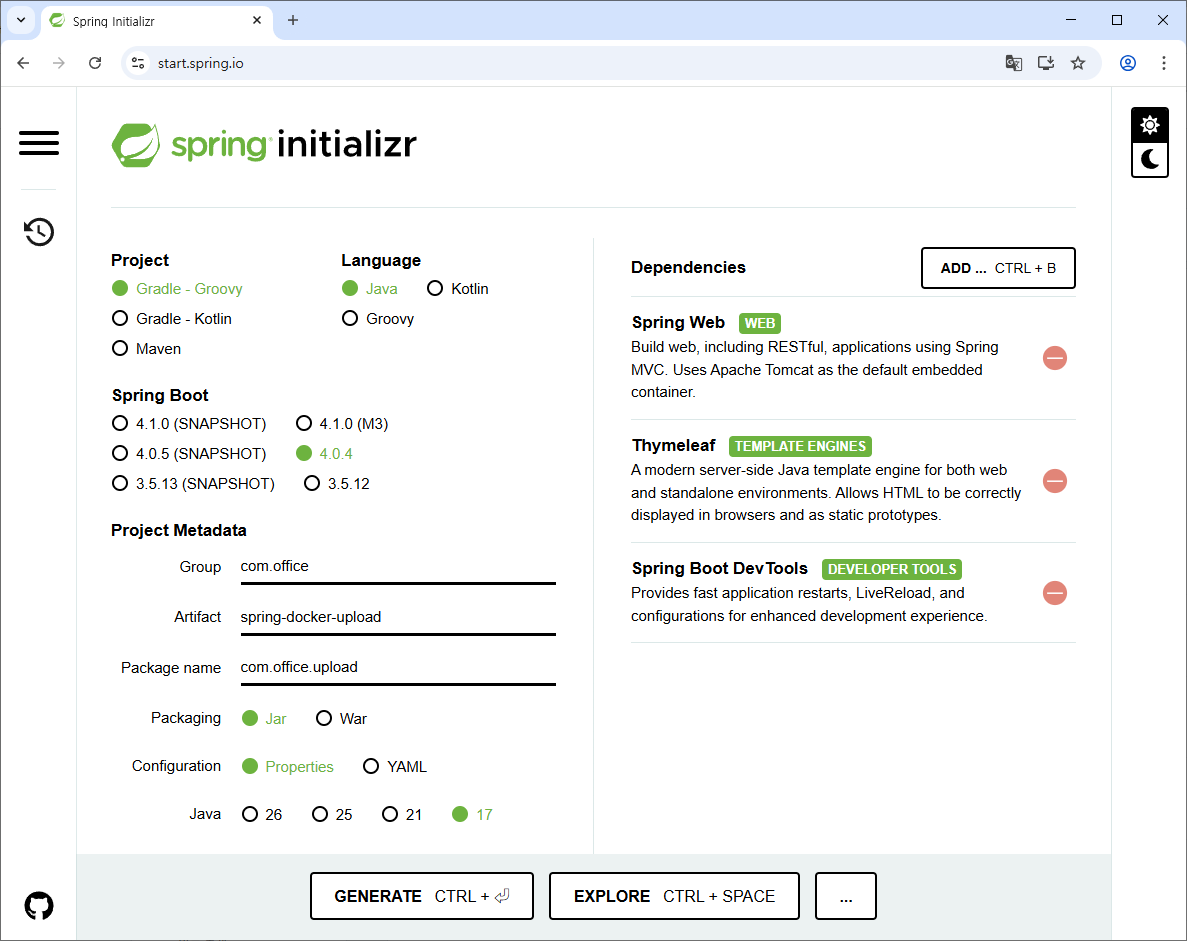Go back in browser history
1187x941 pixels.
23,63
